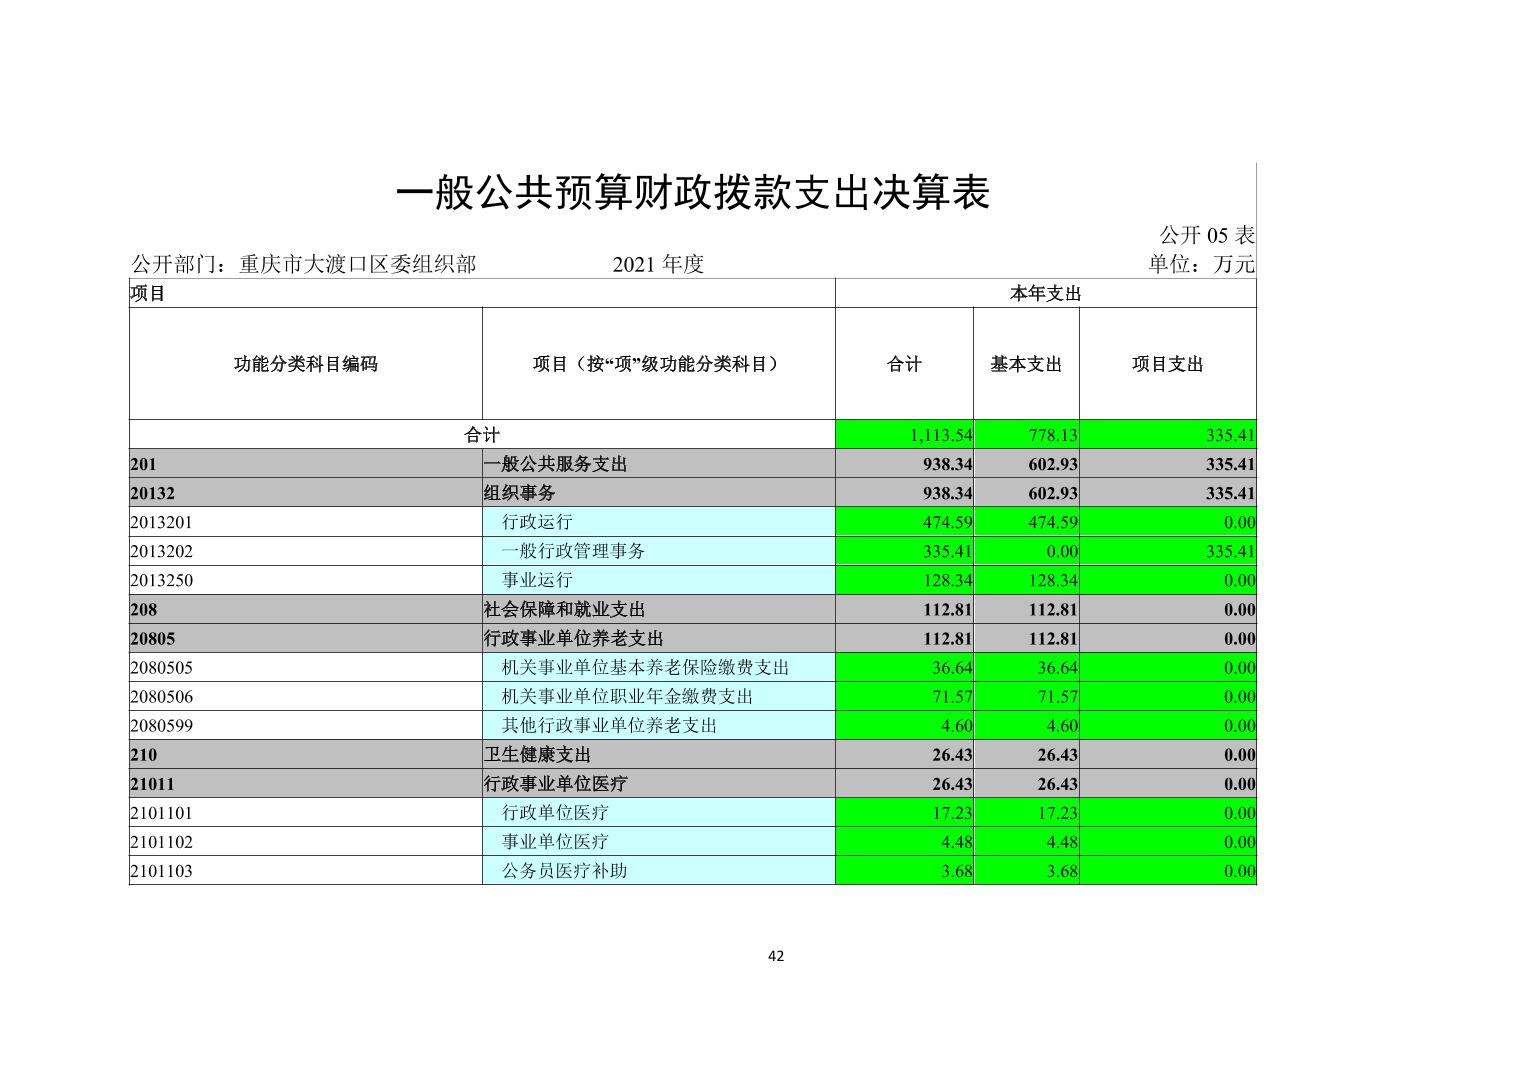Select the 本年支出 header cell
The image size is (1520, 1074).
[x=1045, y=293]
